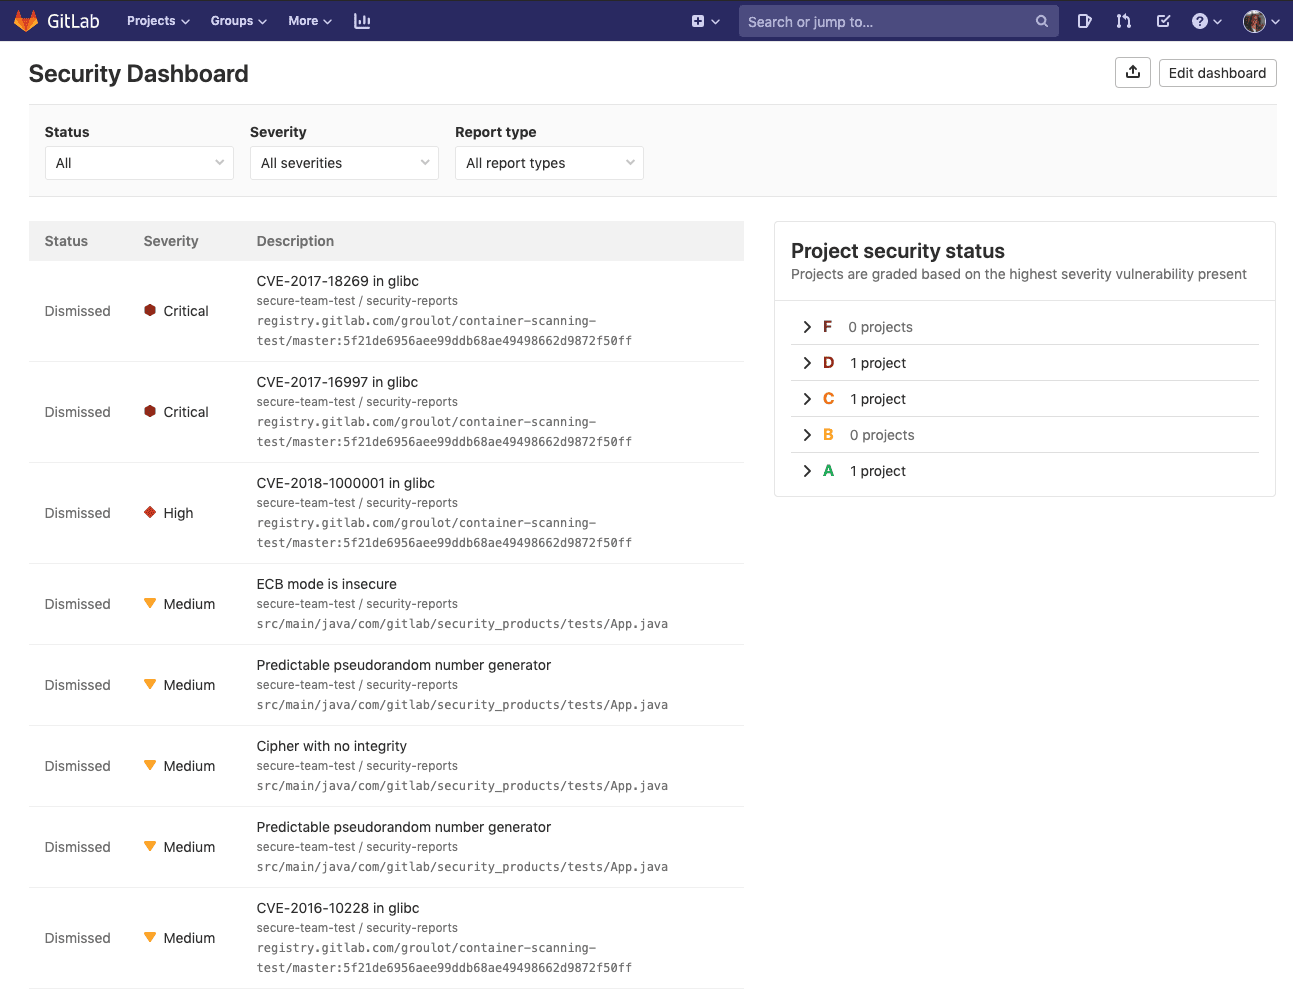Click the Edit dashboard button

pyautogui.click(x=1217, y=72)
